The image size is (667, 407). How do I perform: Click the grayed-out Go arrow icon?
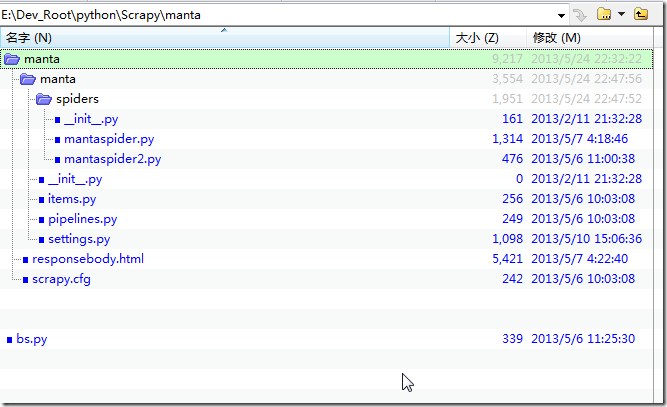(580, 15)
